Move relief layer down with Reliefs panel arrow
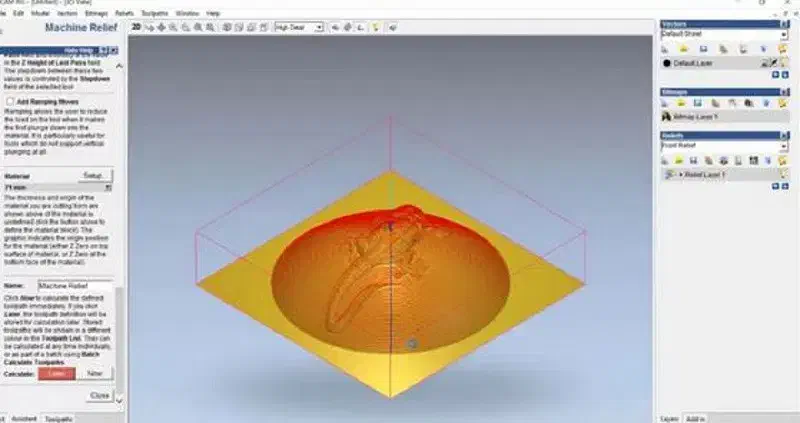Image resolution: width=800 pixels, height=423 pixels. click(x=785, y=187)
